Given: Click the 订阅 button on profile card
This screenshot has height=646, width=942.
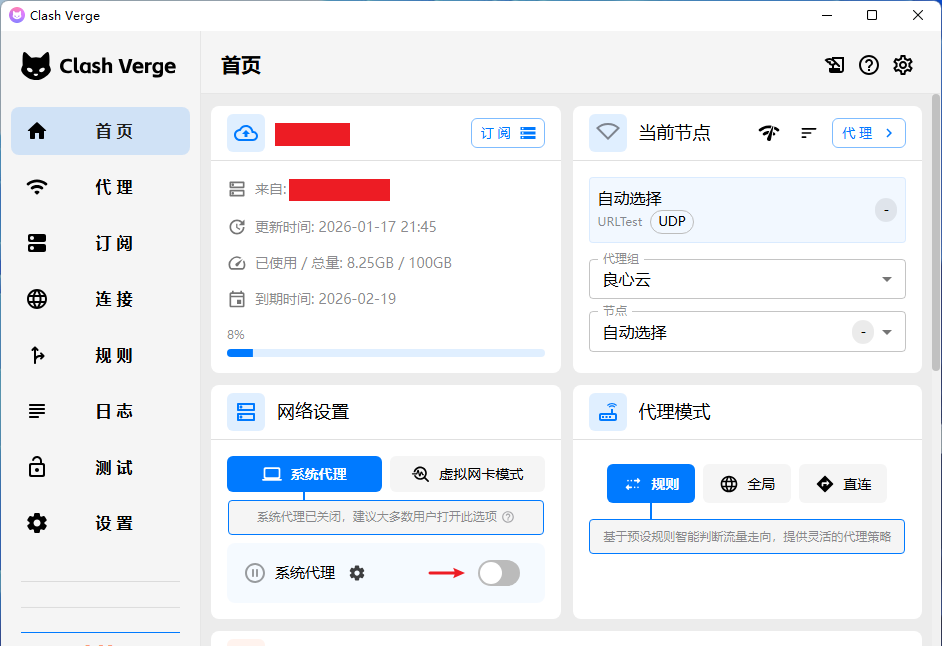Looking at the screenshot, I should pos(508,133).
